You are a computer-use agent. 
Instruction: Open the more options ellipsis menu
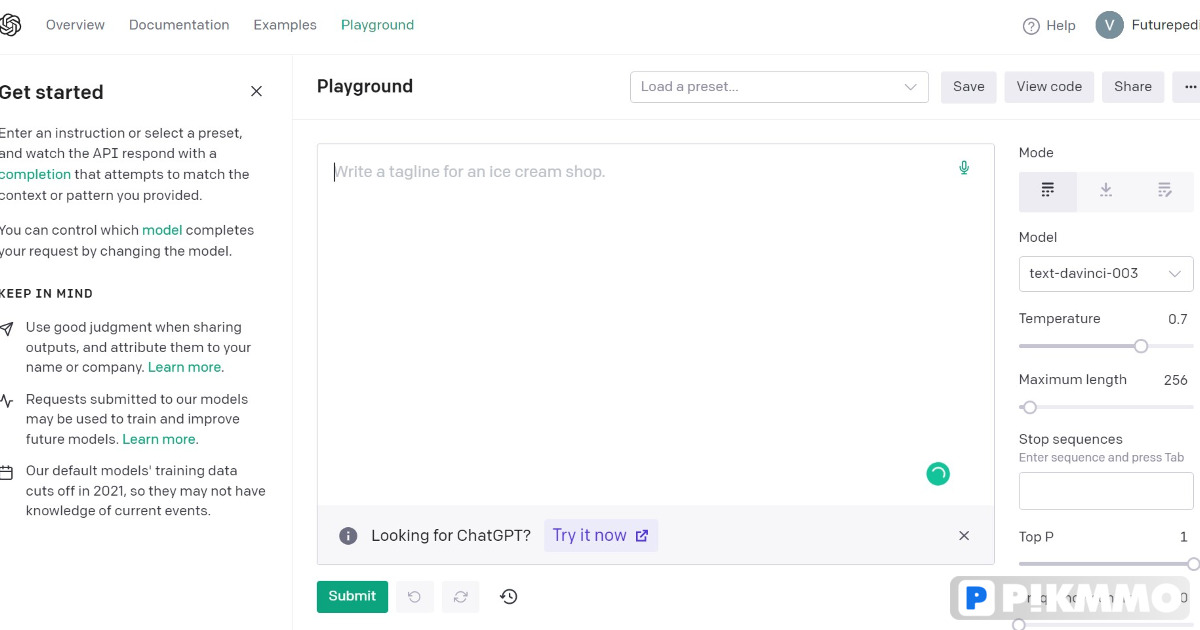1188,87
